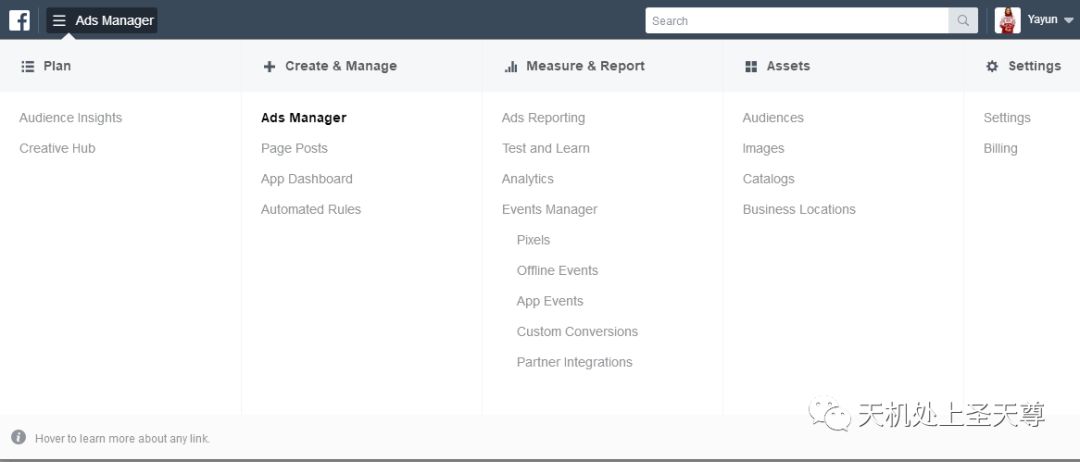Type in the Search input field
The width and height of the screenshot is (1080, 462).
point(796,20)
